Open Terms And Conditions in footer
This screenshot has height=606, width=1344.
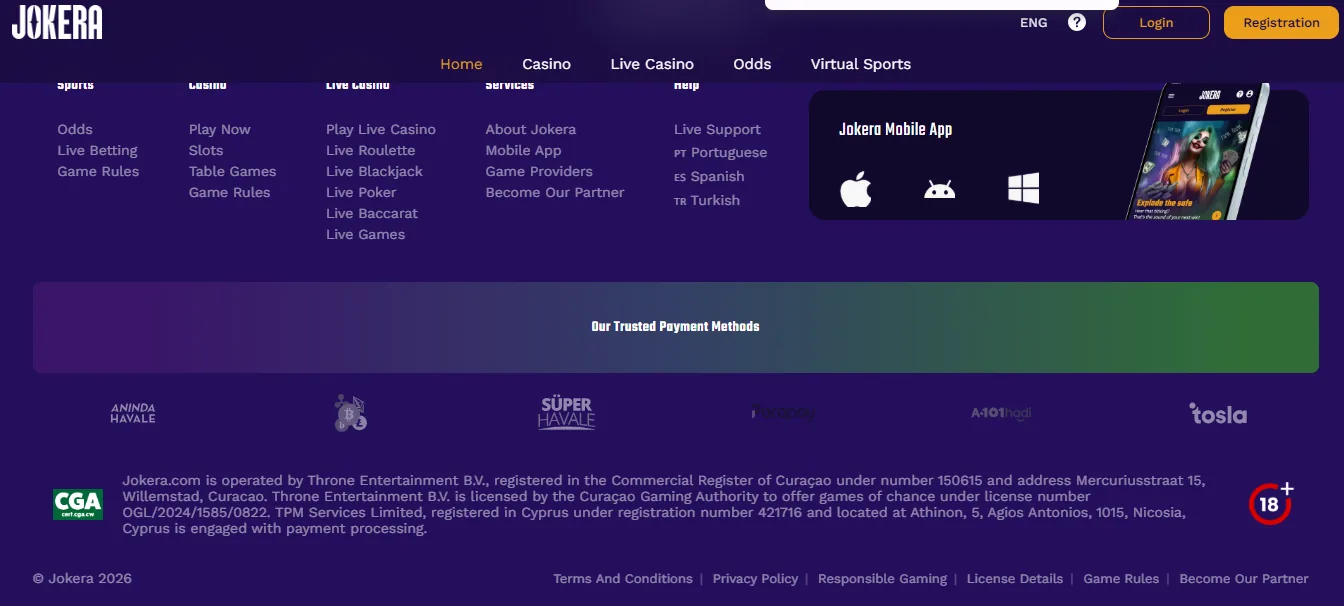coord(623,578)
